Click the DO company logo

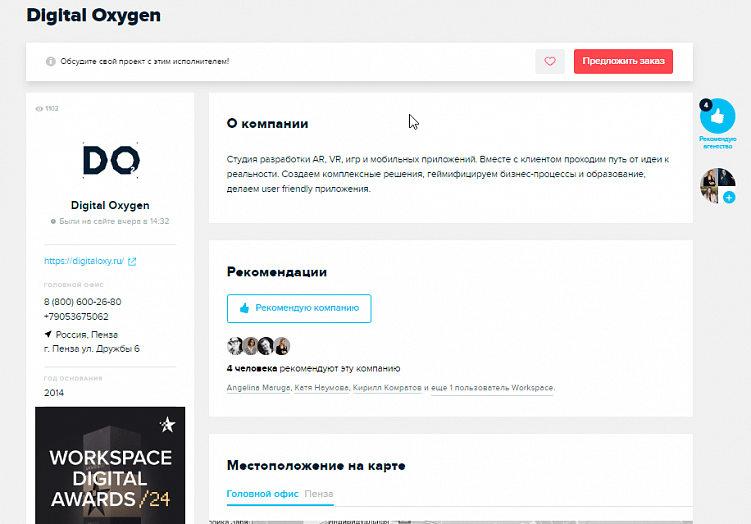click(x=111, y=160)
